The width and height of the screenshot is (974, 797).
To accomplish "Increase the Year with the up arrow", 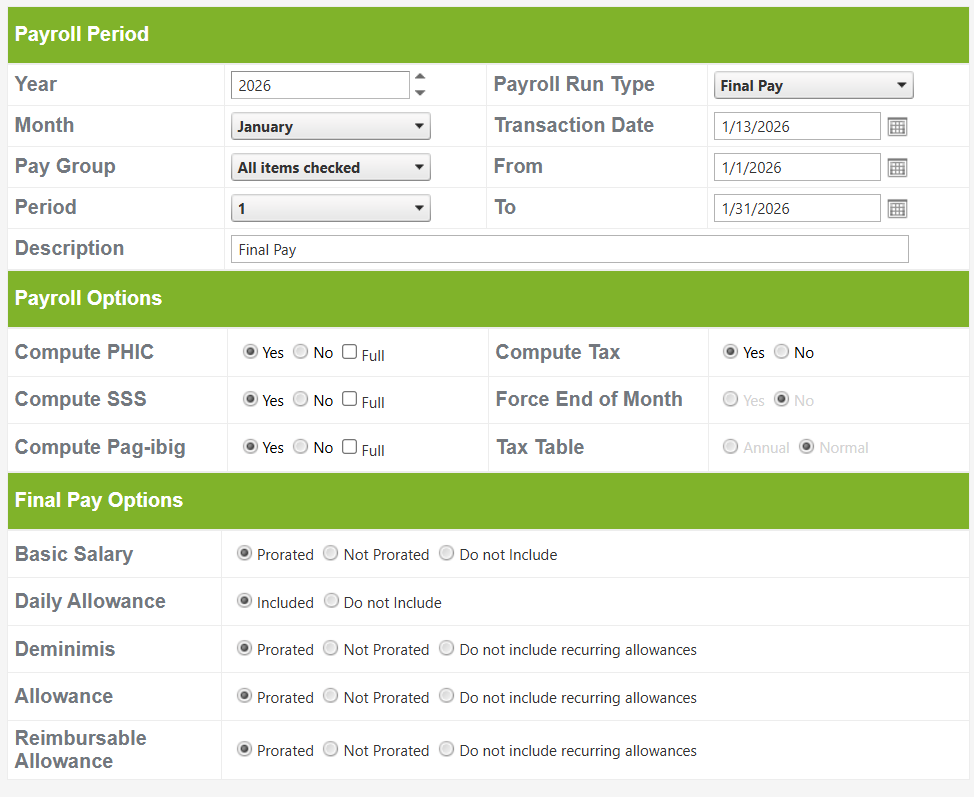I will tap(420, 77).
